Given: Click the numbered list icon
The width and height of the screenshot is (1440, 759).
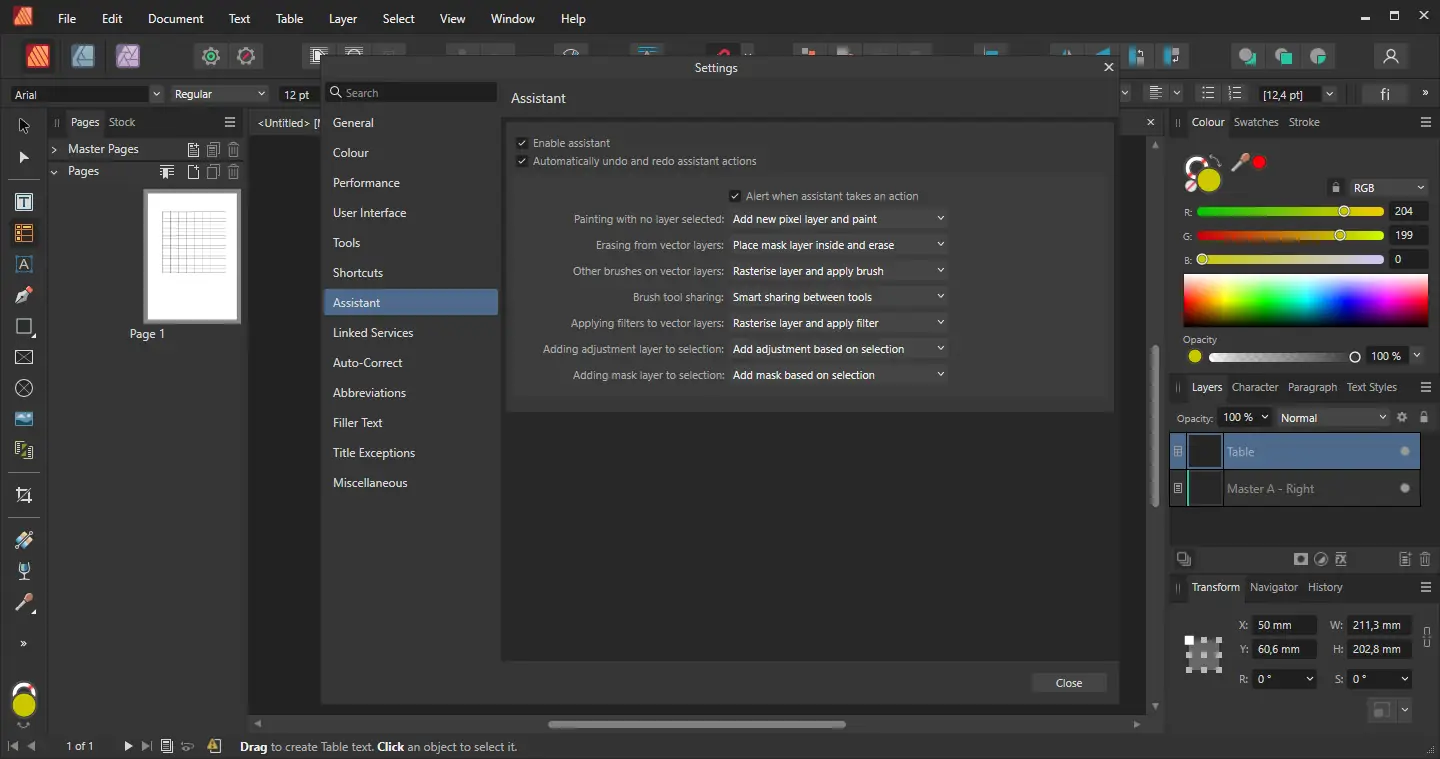Looking at the screenshot, I should click(1235, 94).
